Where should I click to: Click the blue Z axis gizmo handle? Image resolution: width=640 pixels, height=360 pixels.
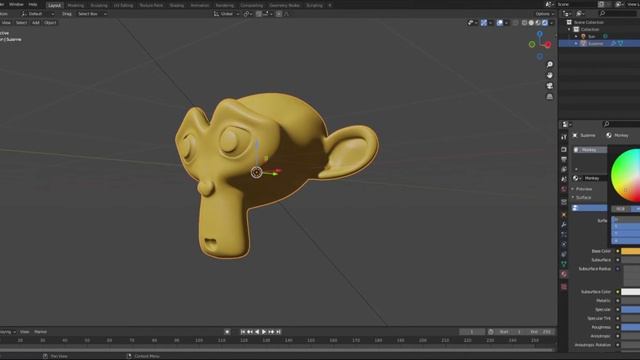(x=540, y=34)
